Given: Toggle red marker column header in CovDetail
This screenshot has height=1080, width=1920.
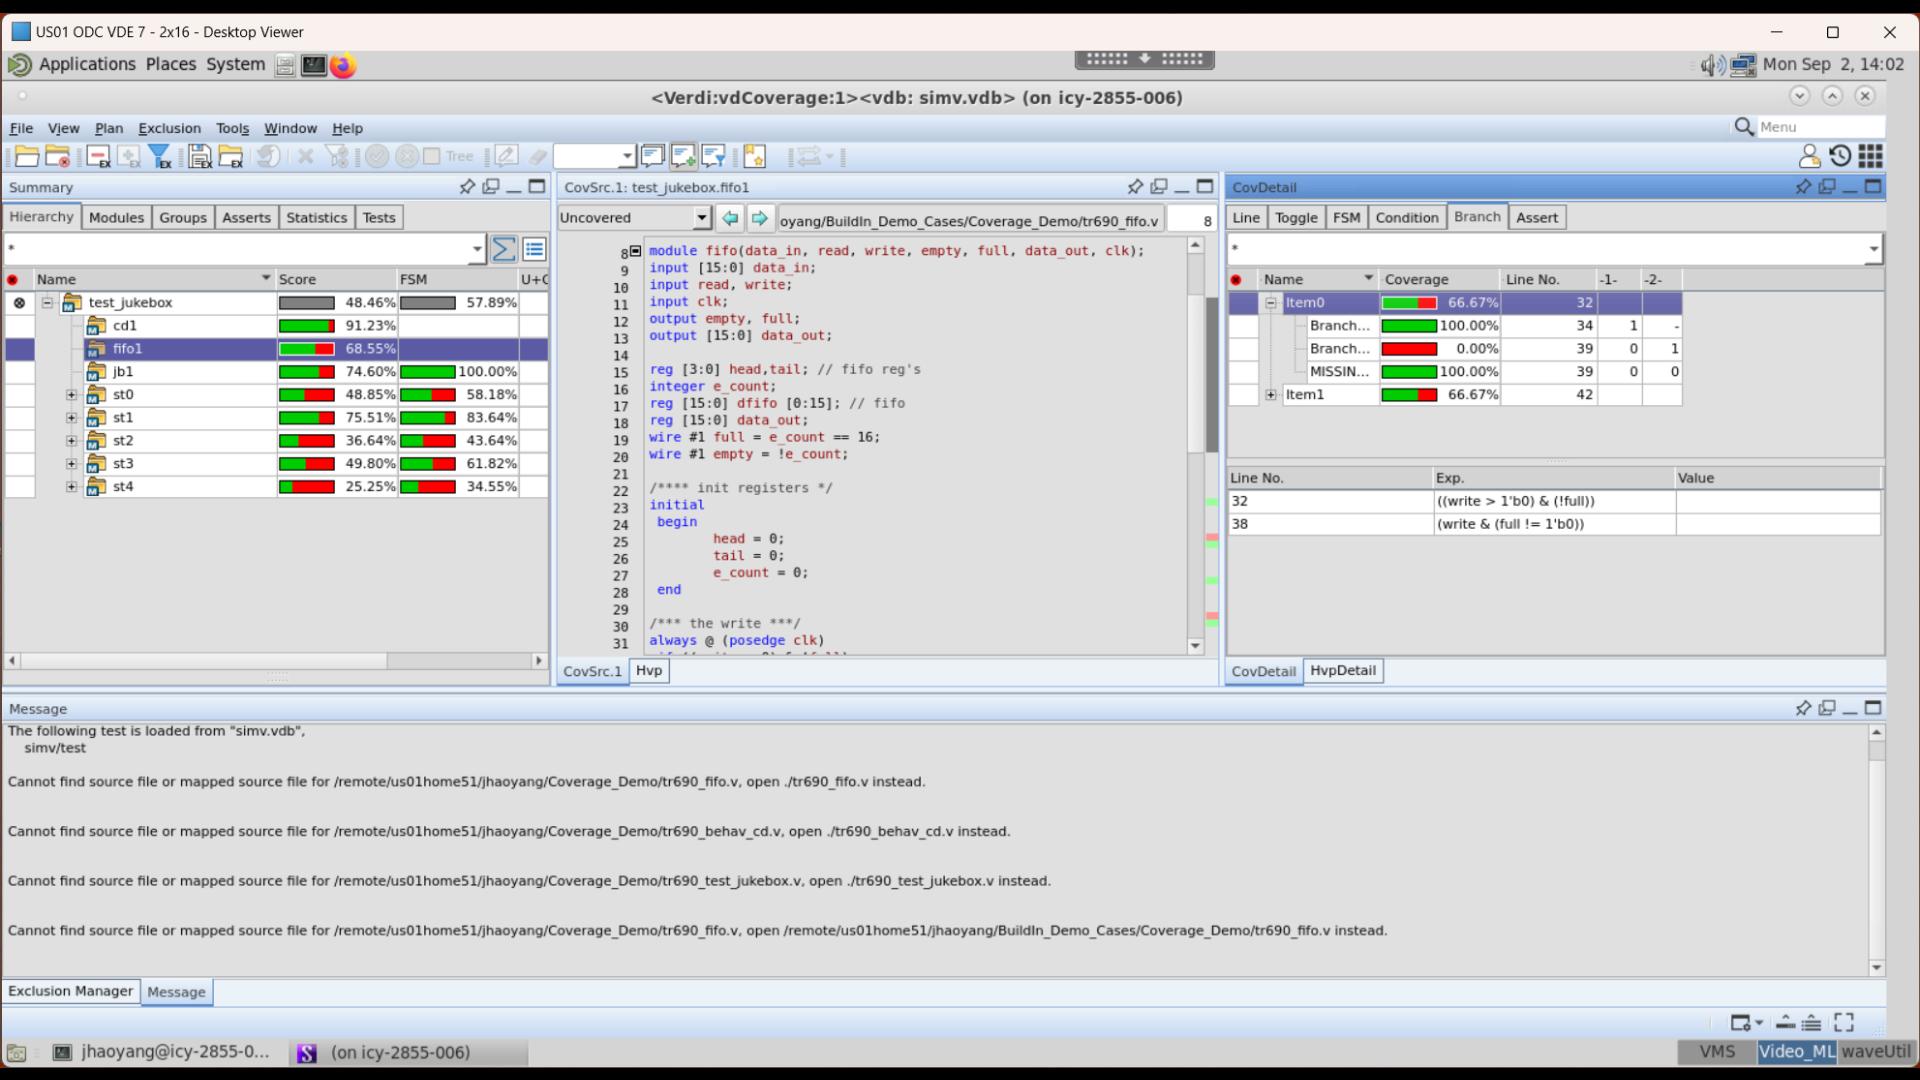Looking at the screenshot, I should [x=1236, y=280].
